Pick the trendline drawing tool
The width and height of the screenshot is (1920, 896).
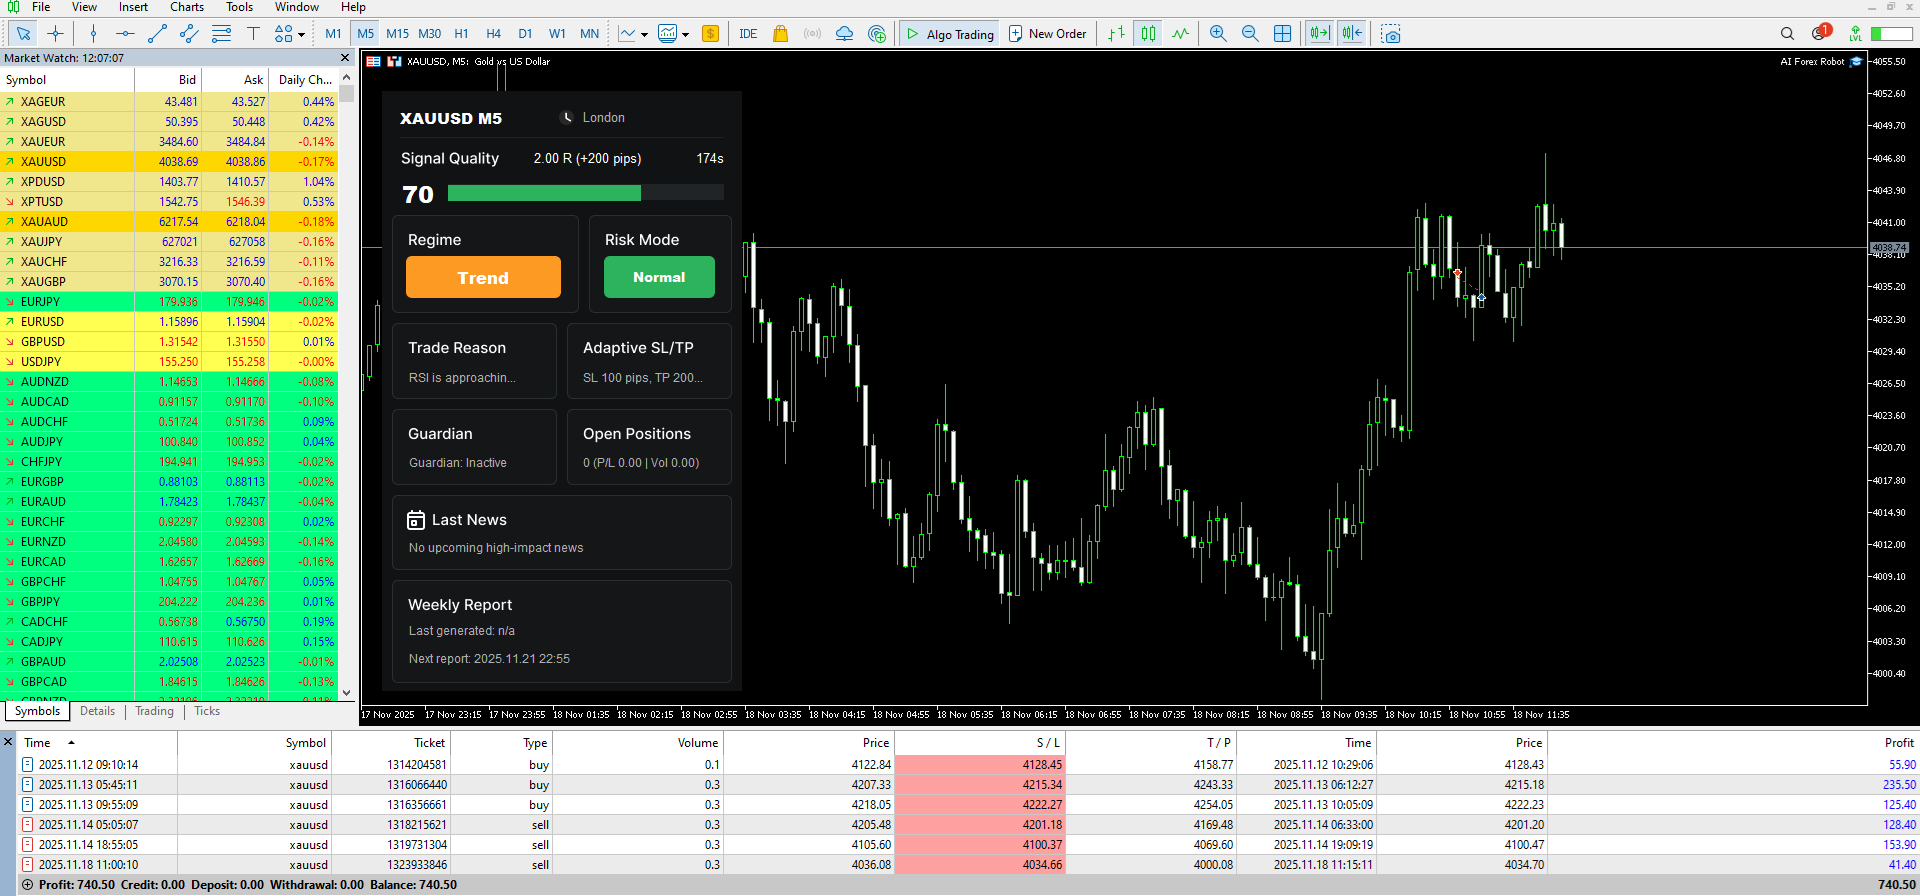coord(157,34)
